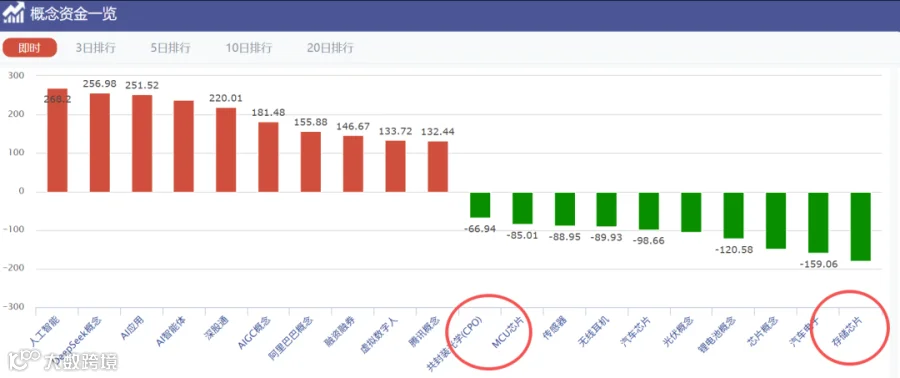Click the 腾讯概念 bar showing 132.44
Viewport: 900px width, 378px height.
pyautogui.click(x=438, y=166)
